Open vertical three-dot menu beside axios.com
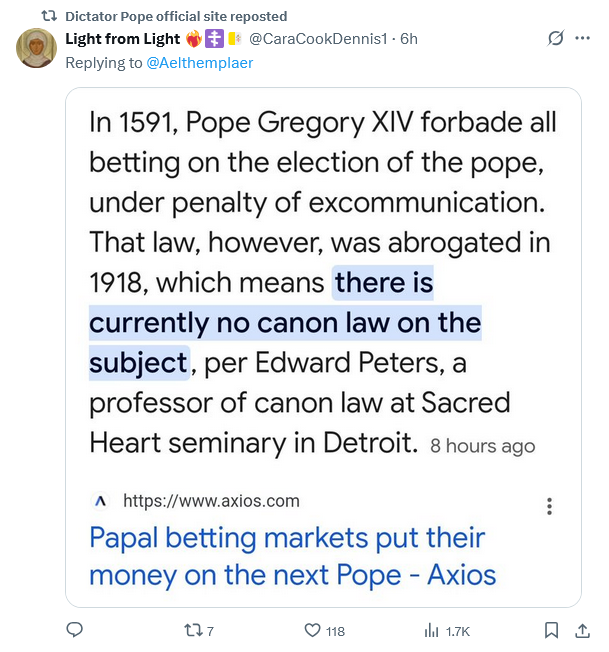Screen dimensions: 609x652 click(x=549, y=506)
